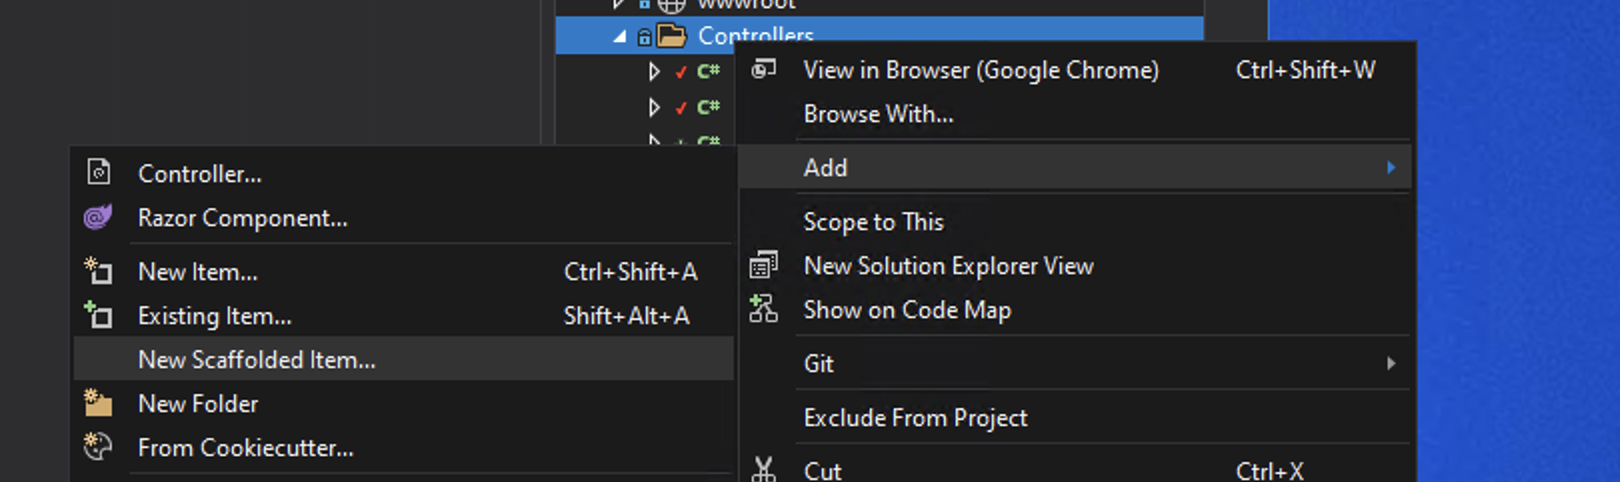Click the New Folder icon
The image size is (1620, 482).
click(98, 403)
